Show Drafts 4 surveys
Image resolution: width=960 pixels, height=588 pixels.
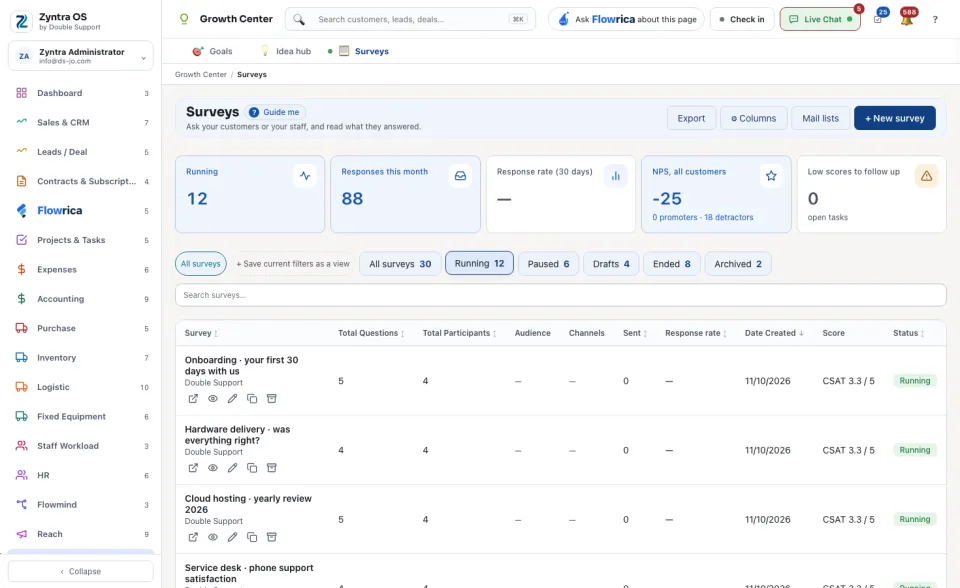(x=611, y=264)
